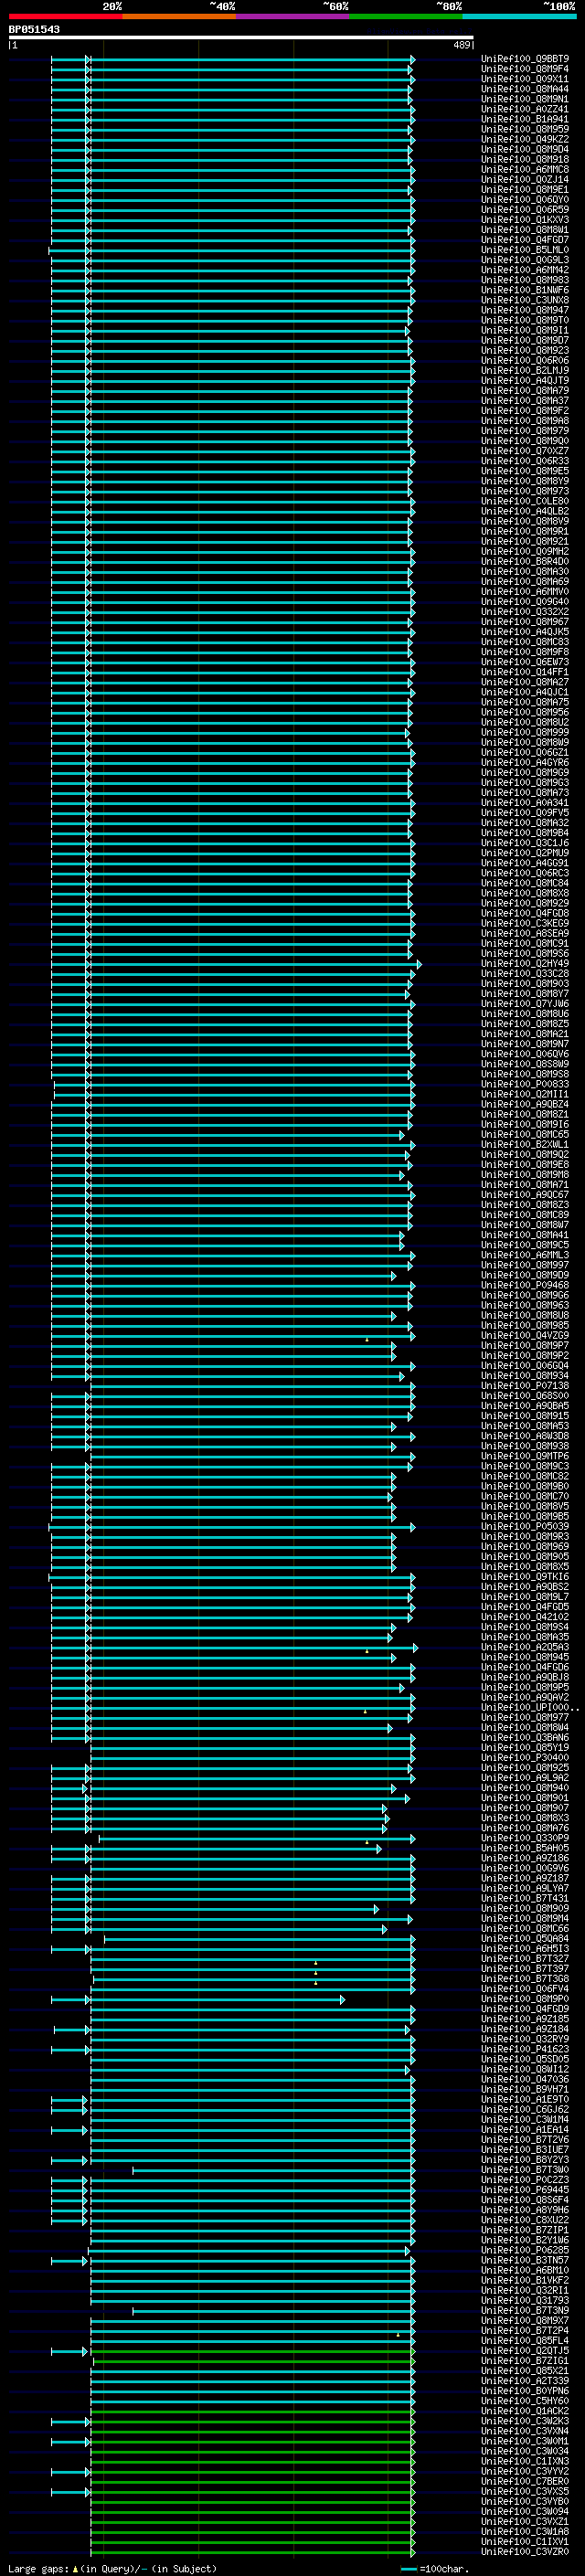
Task: Select hit label UniRef100_A9QBA5
Action: pos(525,1406)
